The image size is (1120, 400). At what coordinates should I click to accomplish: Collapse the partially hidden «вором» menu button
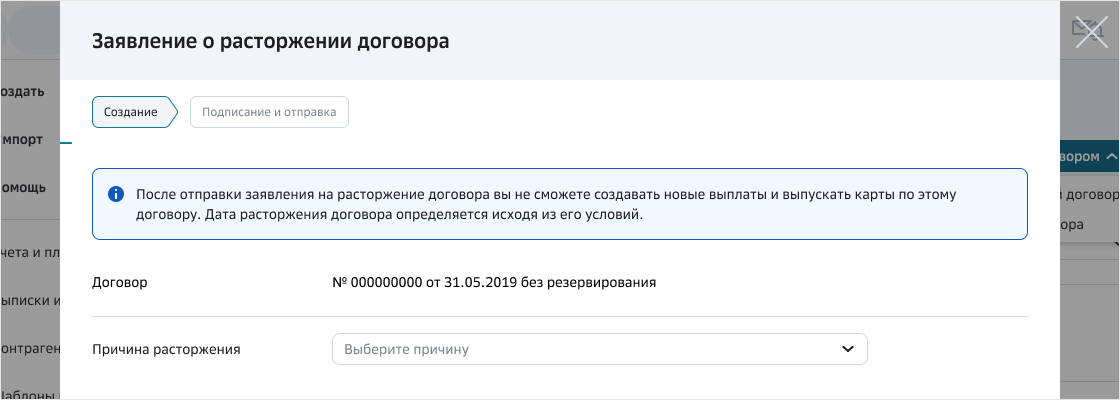click(x=1085, y=157)
